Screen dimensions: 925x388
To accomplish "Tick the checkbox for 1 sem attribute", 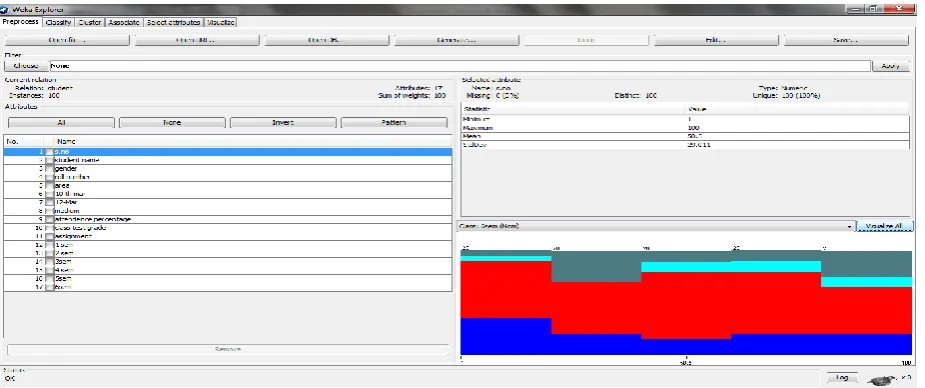I will (50, 245).
